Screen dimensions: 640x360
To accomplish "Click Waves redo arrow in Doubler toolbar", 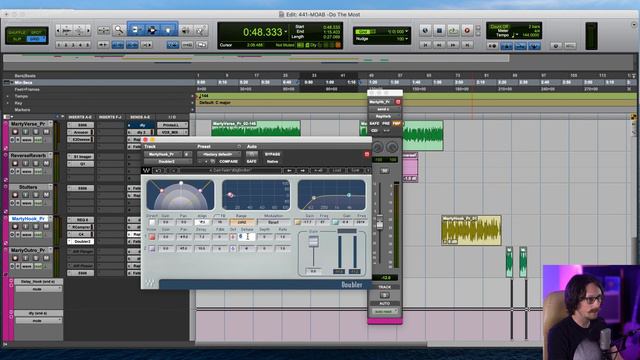I will coord(173,171).
